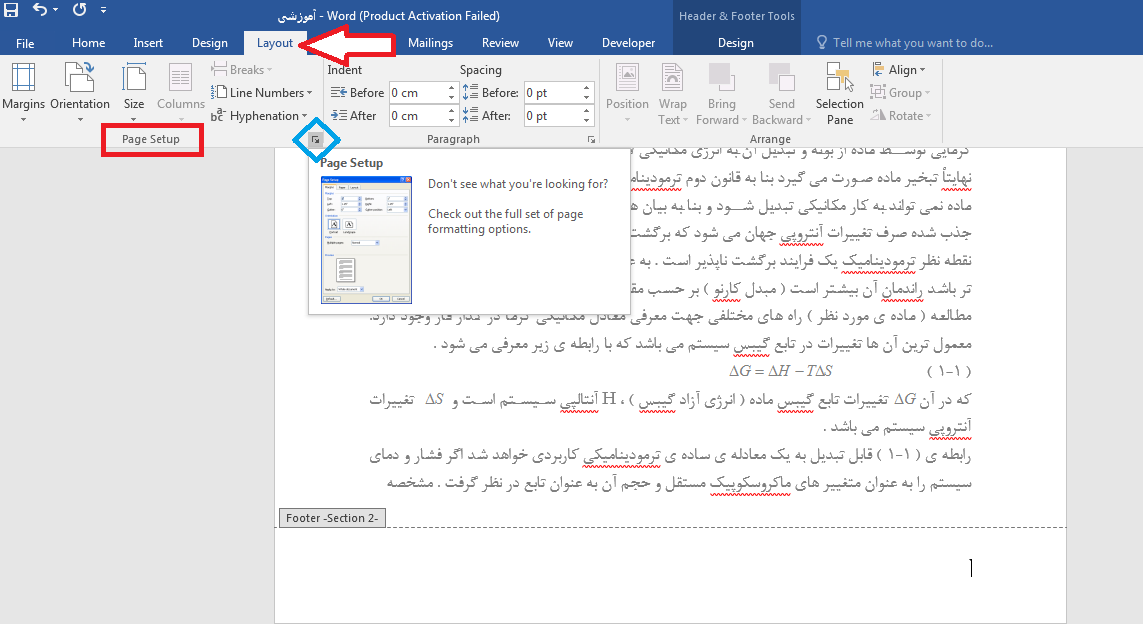
Task: Click the Undo arrow icon
Action: 40,12
